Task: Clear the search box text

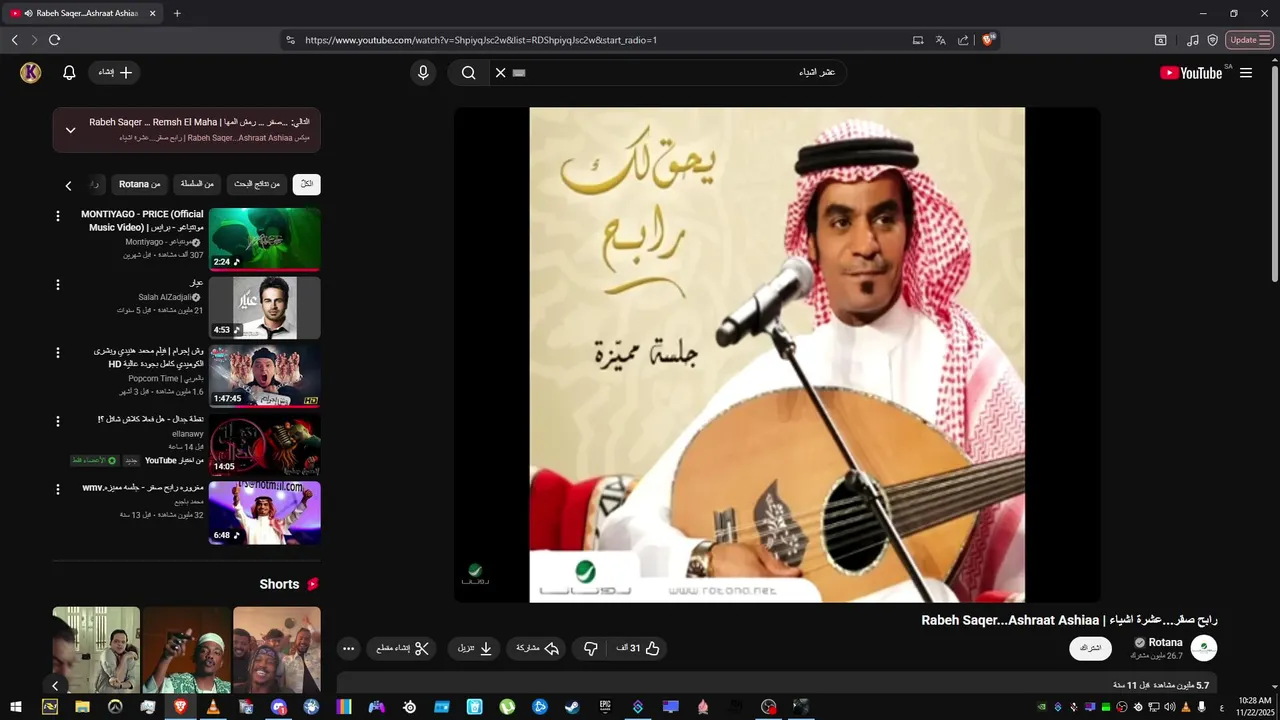Action: 500,73
